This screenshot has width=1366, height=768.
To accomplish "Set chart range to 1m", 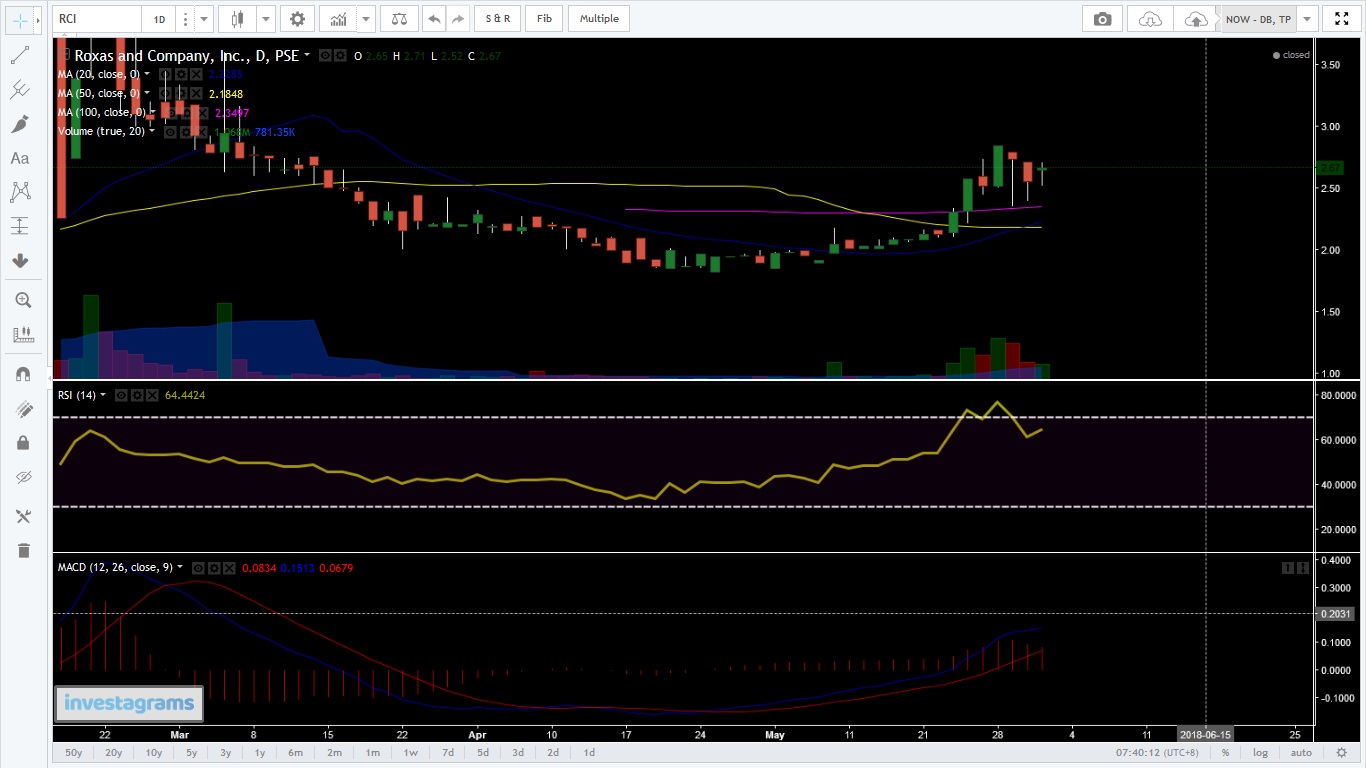I will pyautogui.click(x=372, y=752).
